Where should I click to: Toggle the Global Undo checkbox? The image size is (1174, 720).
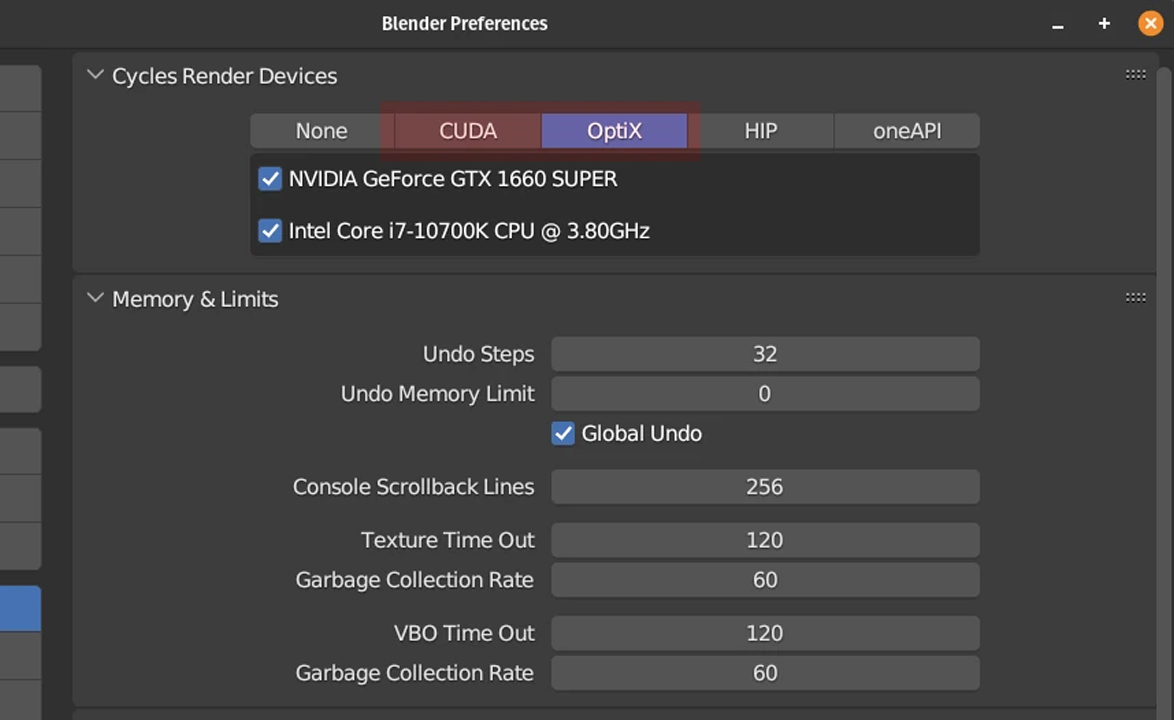(563, 433)
